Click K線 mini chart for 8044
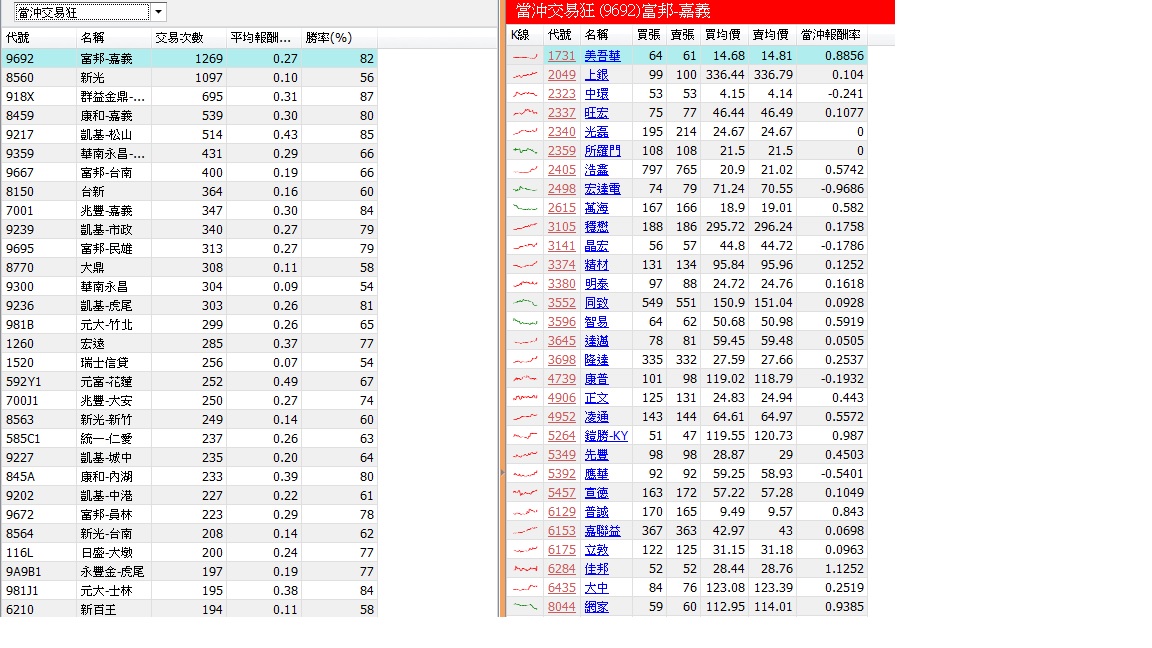 [525, 607]
